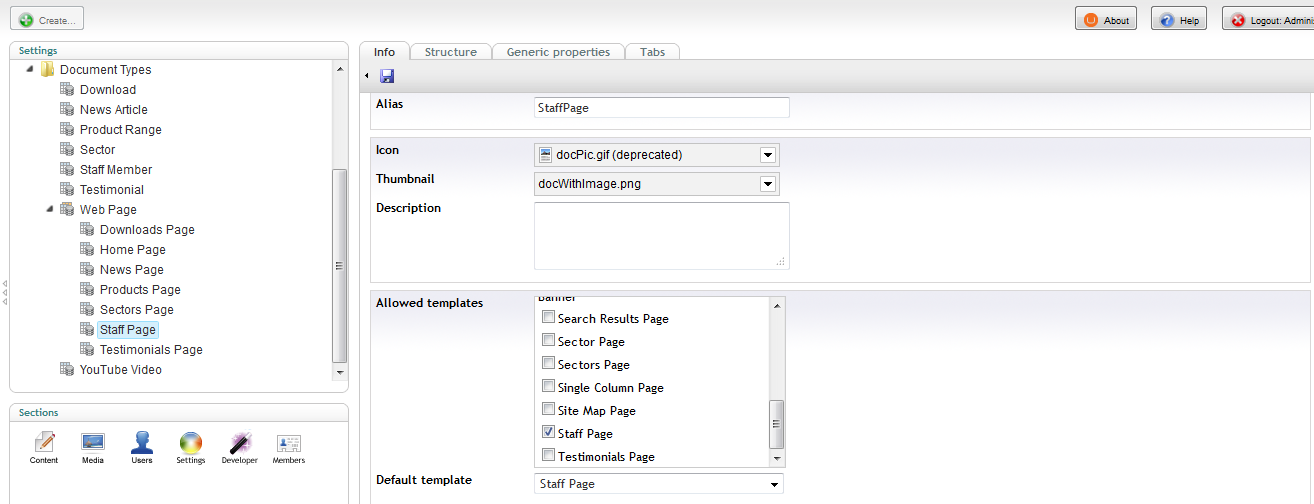Click the Allowed templates list scrollbar thumb
The image size is (1314, 504).
pyautogui.click(x=776, y=424)
